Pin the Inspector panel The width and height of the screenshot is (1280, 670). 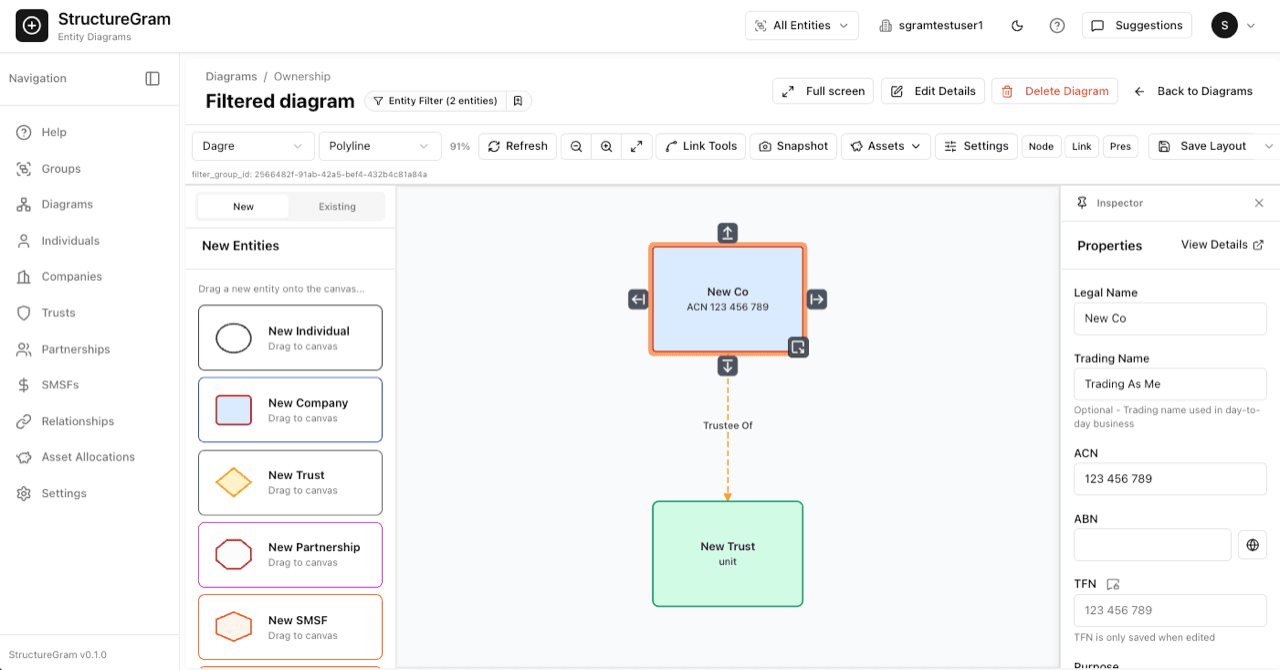click(x=1081, y=202)
